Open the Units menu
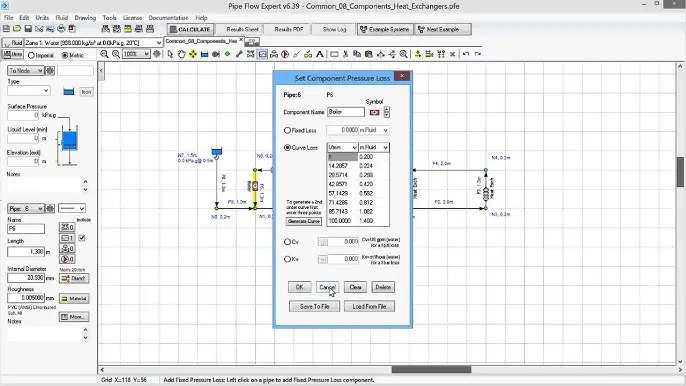 [42, 18]
